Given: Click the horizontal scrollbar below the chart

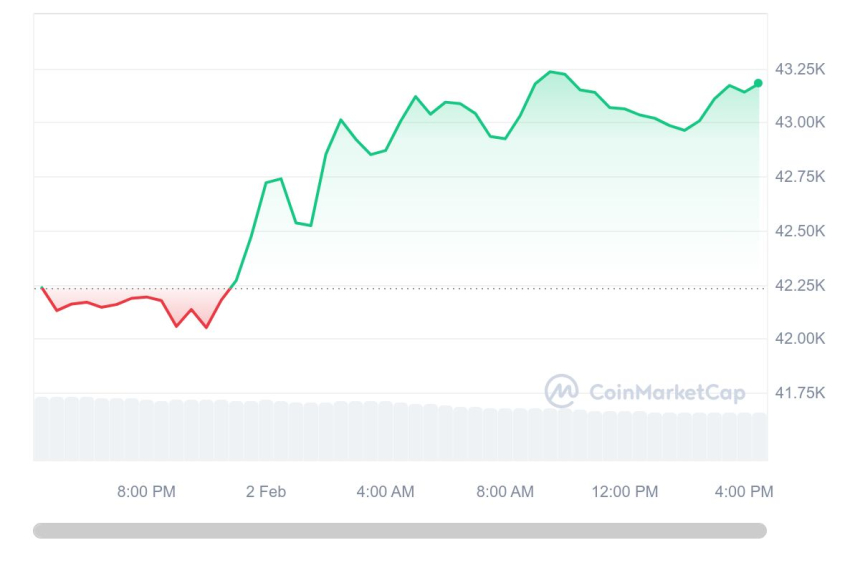Looking at the screenshot, I should click(x=400, y=531).
